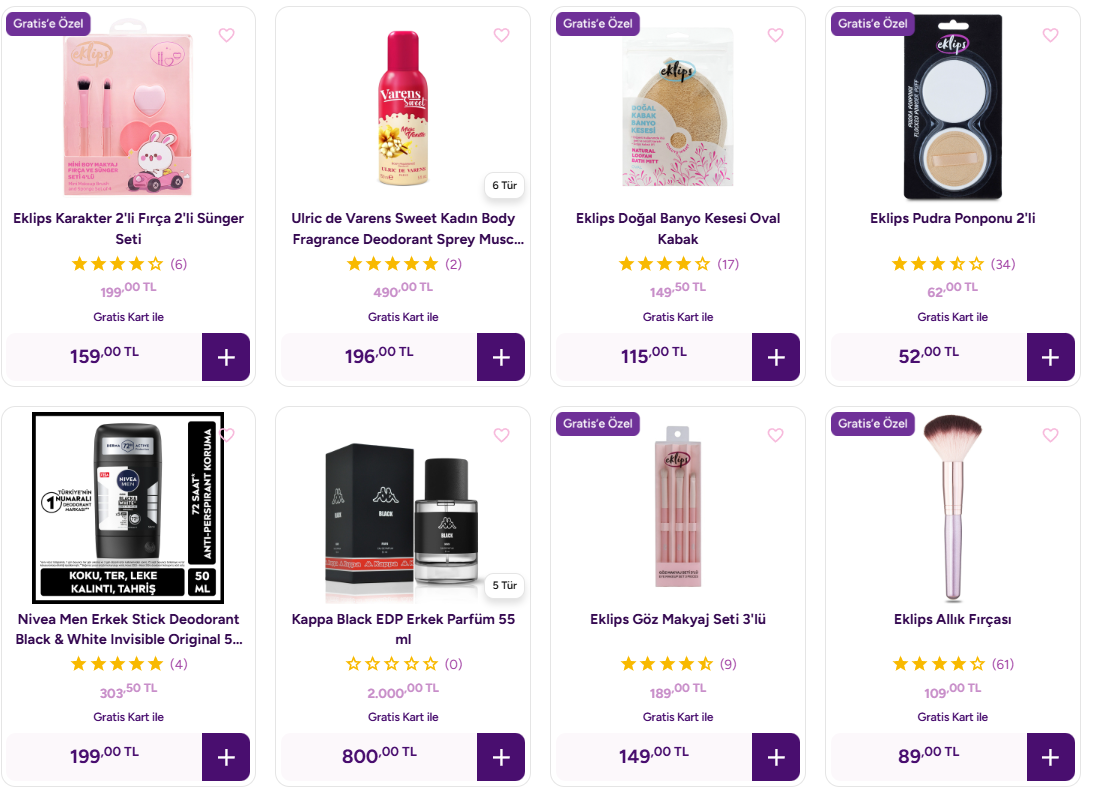This screenshot has width=1103, height=795.
Task: Add Ulric de Varens deodorant to cart
Action: pyautogui.click(x=501, y=357)
